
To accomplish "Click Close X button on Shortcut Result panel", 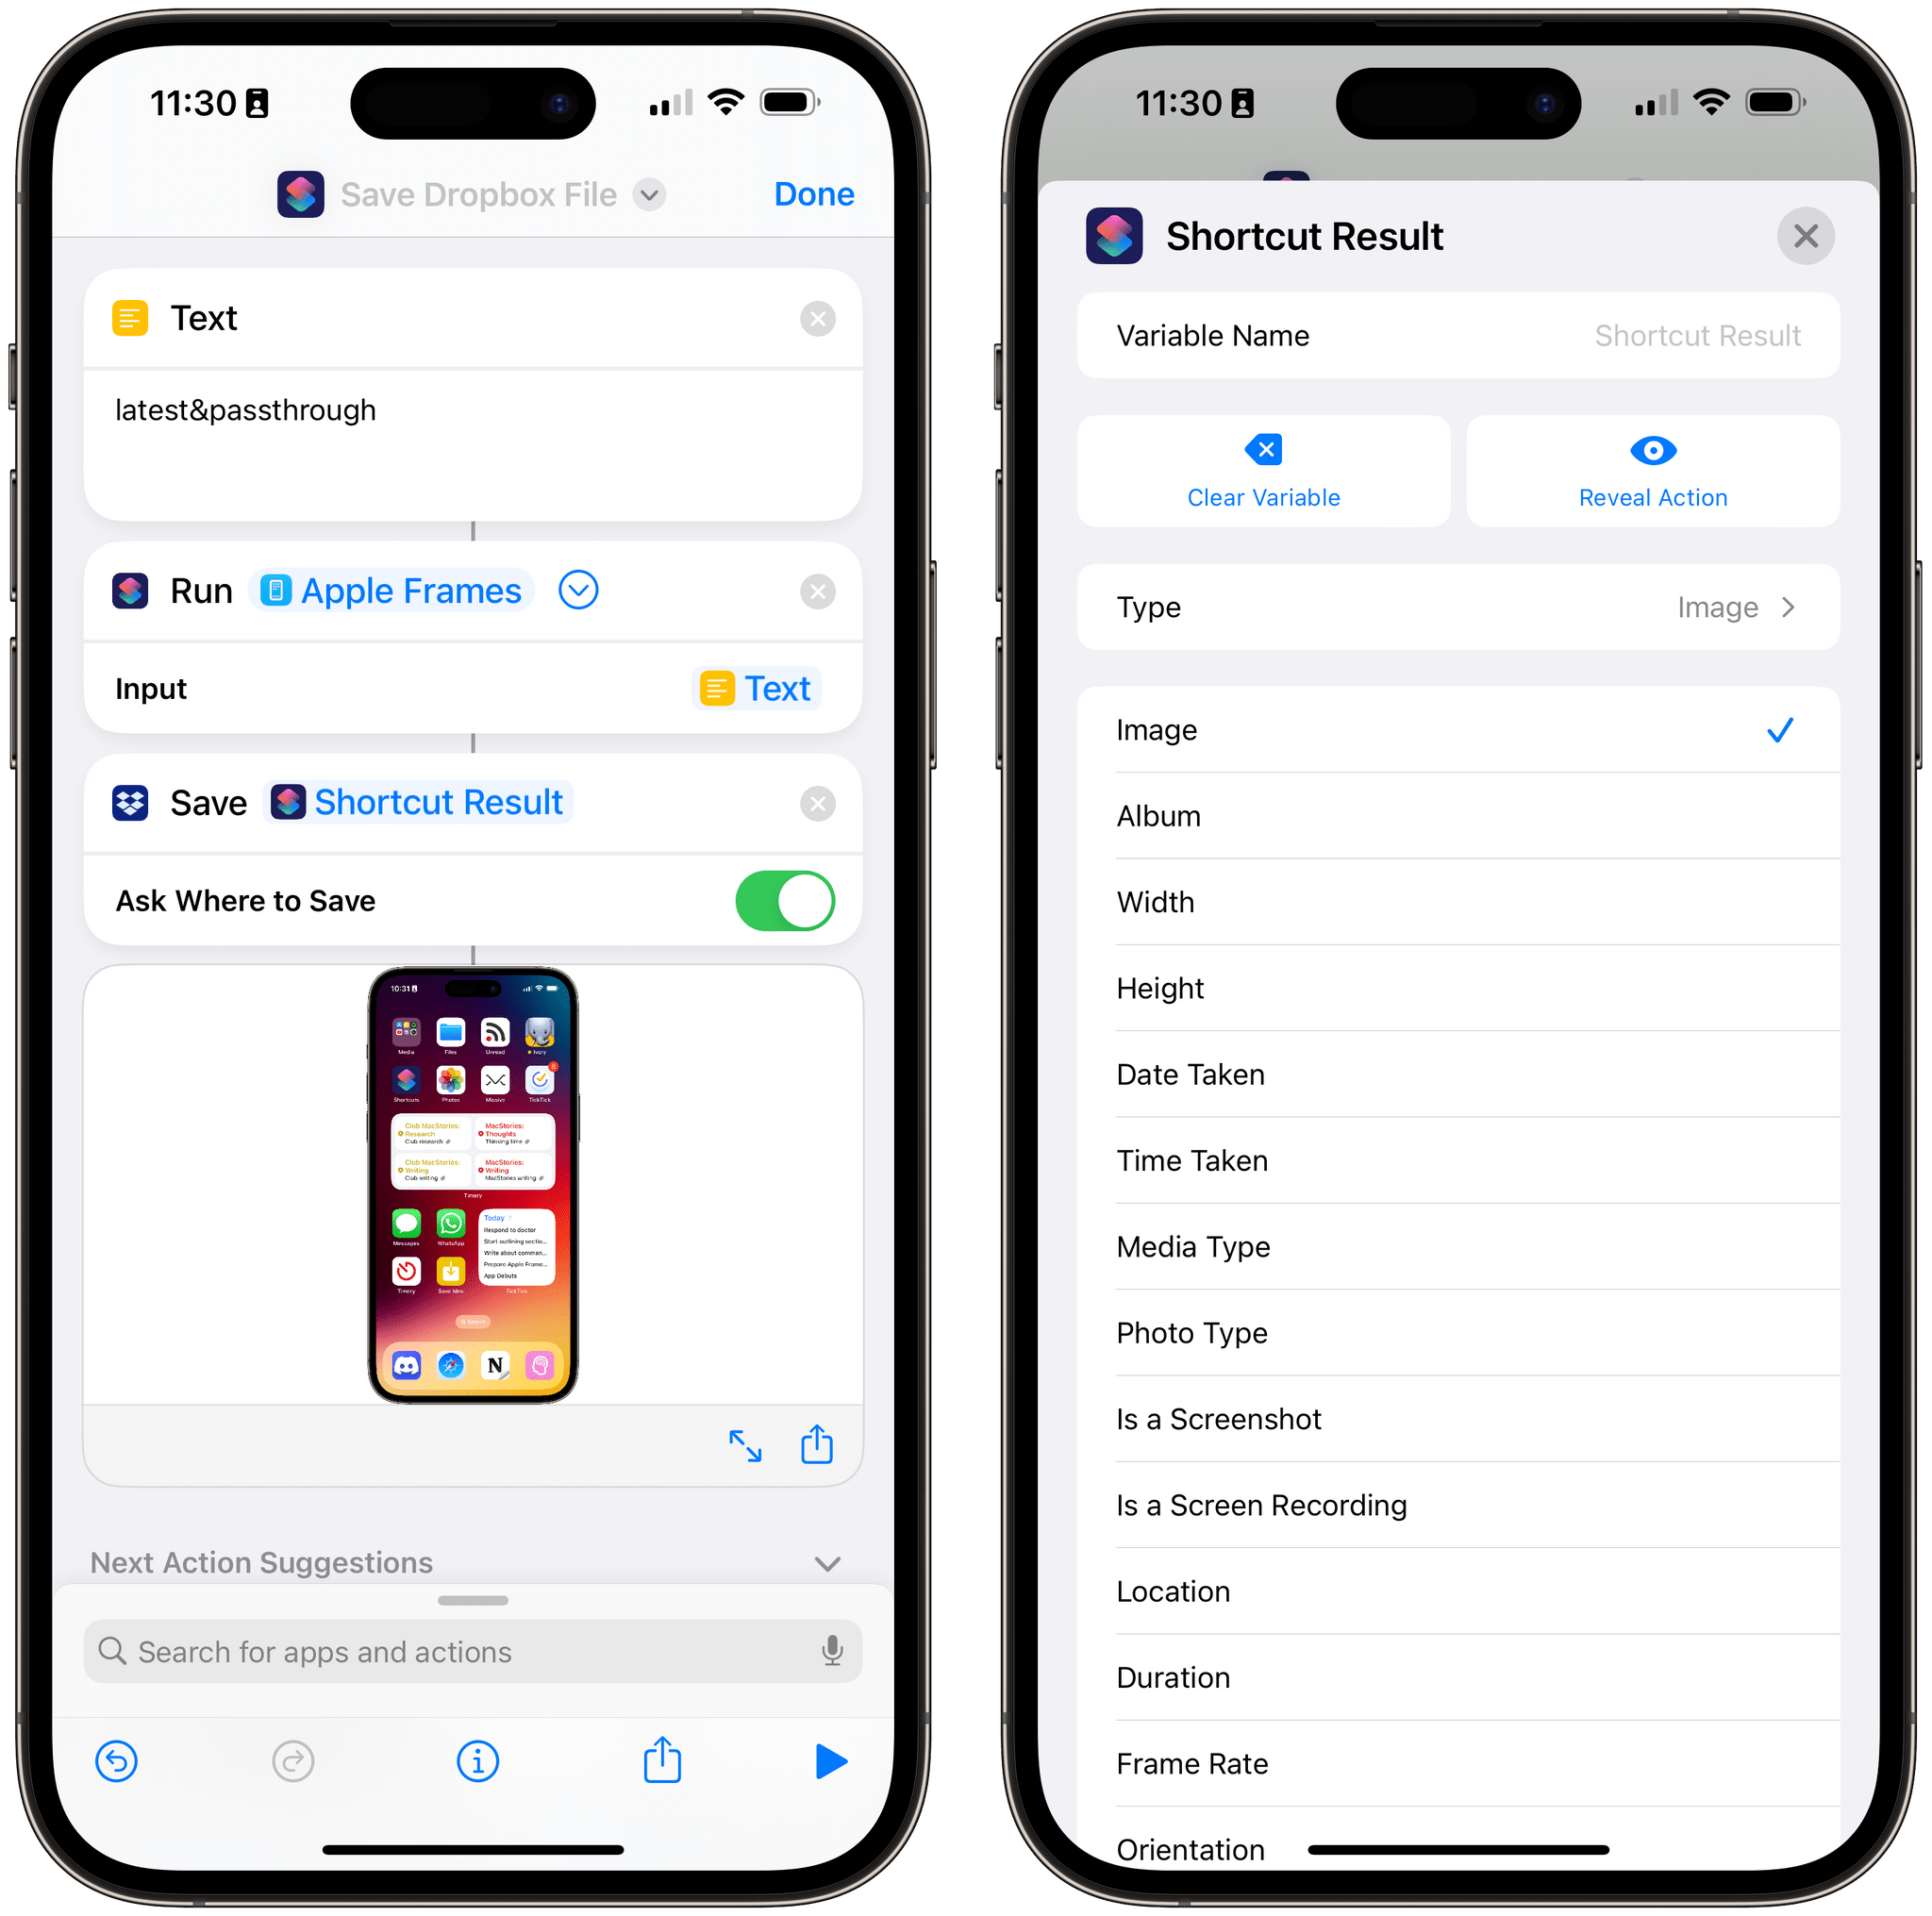I will point(1807,237).
